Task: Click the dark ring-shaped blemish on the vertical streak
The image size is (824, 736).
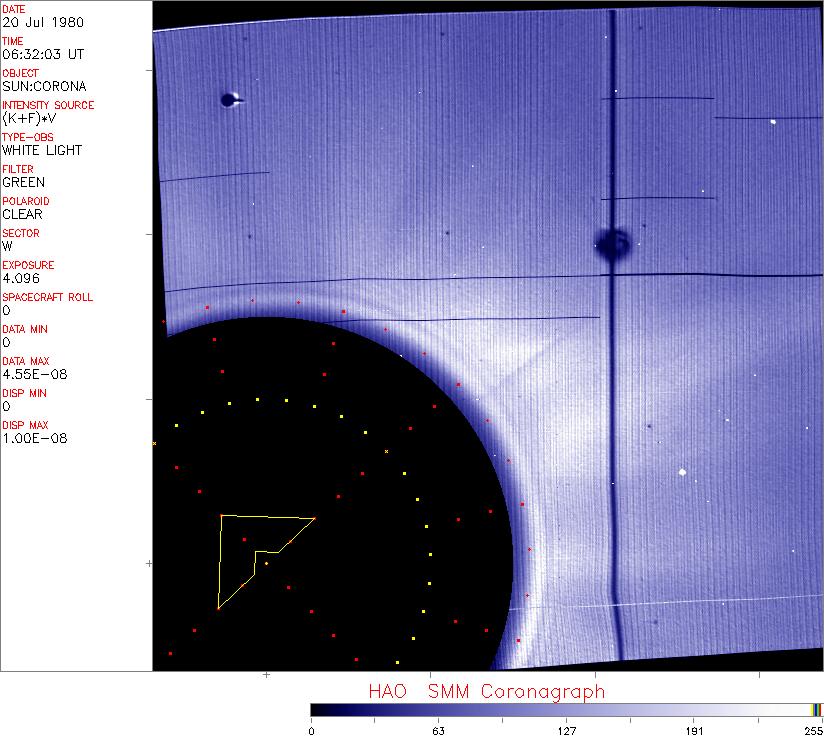Action: click(612, 242)
